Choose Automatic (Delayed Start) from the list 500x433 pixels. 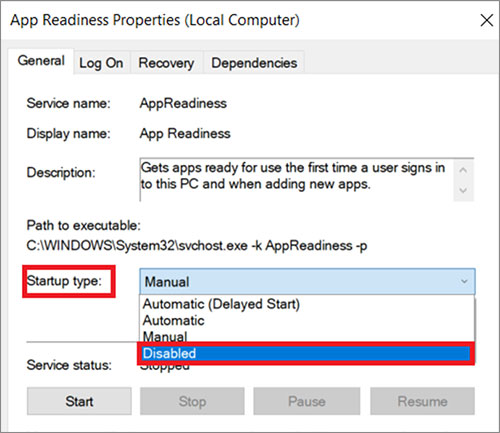tap(221, 304)
